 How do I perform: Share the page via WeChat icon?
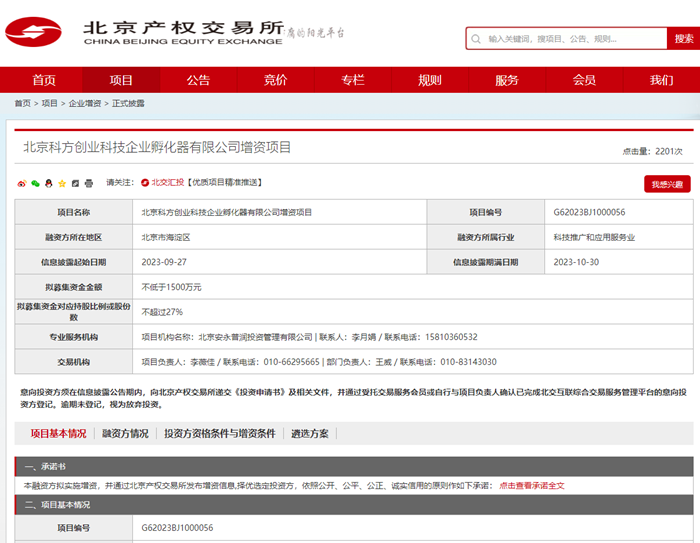pos(35,183)
